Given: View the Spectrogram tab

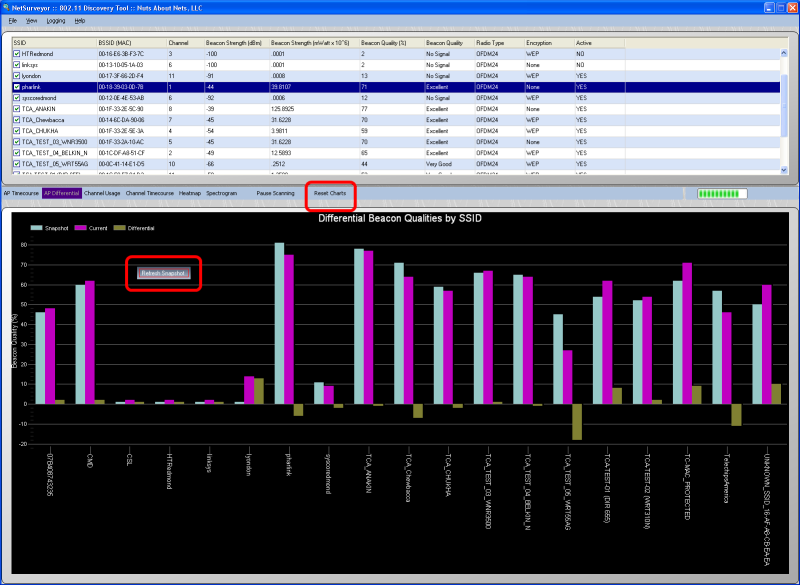Looking at the screenshot, I should pyautogui.click(x=221, y=193).
